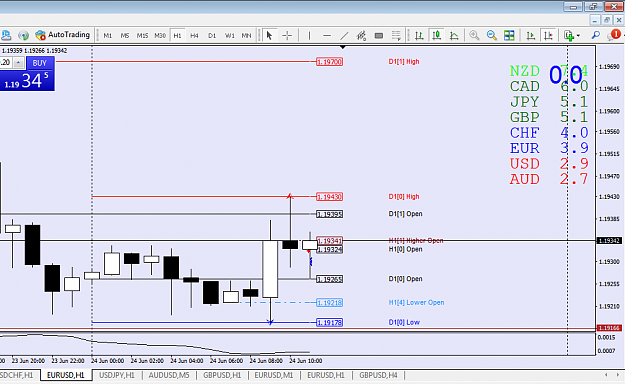Select the crosshair tool
Screen dimensions: 625x384
pos(287,35)
